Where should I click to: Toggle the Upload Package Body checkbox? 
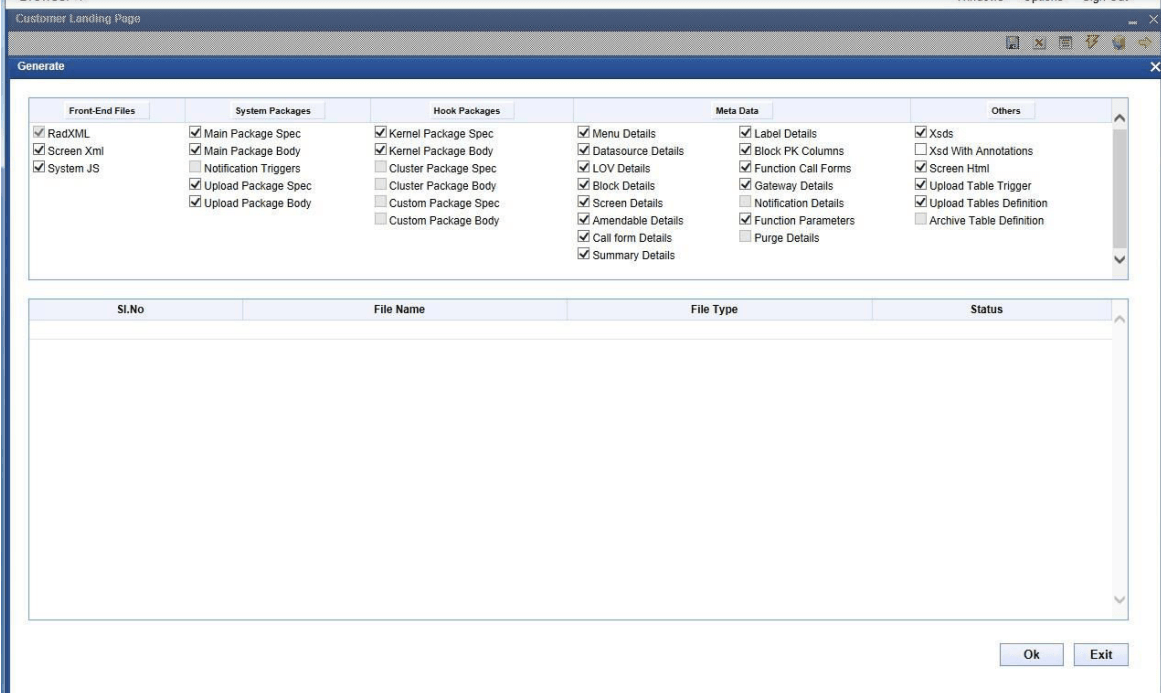point(195,202)
